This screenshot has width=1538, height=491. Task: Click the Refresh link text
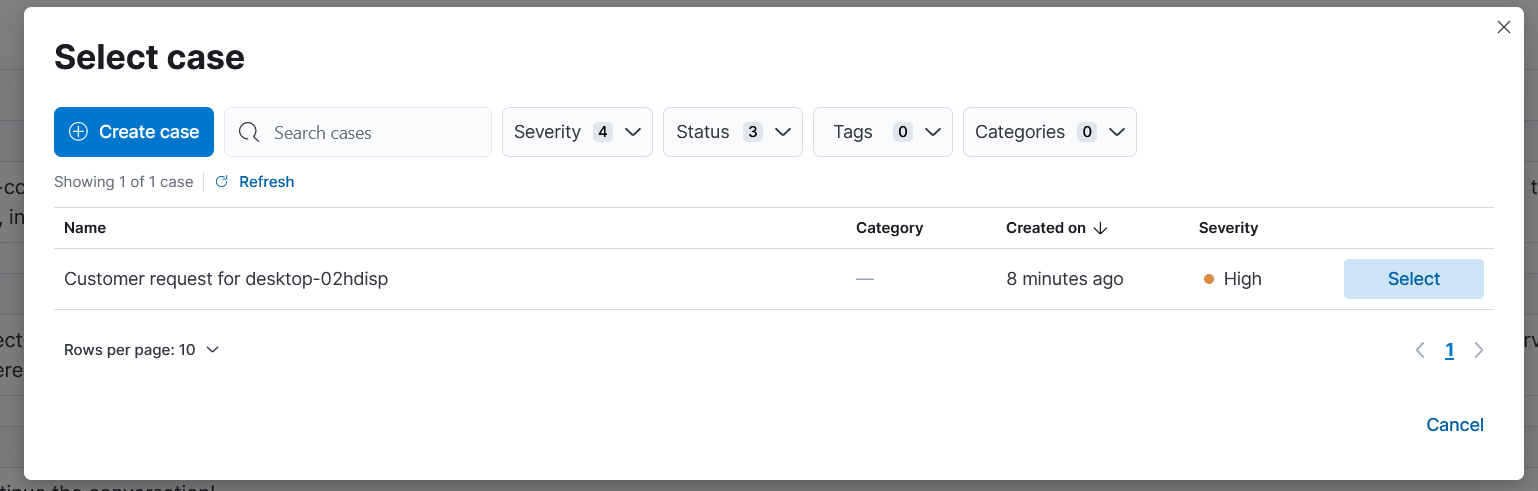pos(266,182)
